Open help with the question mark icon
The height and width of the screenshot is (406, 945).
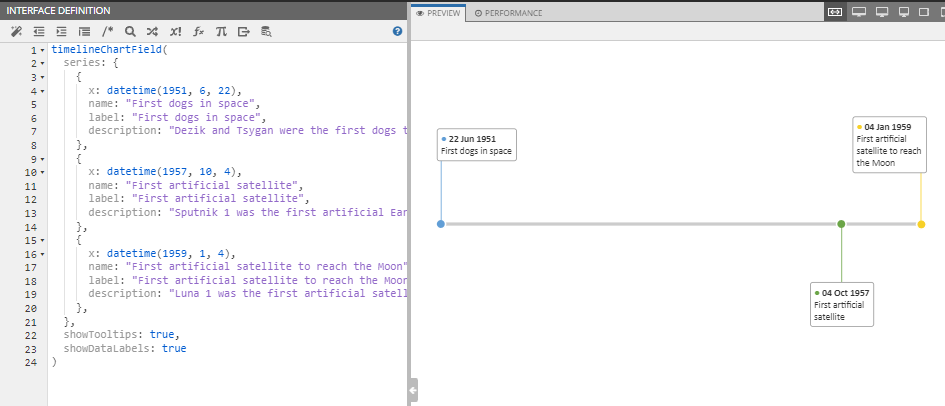point(397,32)
